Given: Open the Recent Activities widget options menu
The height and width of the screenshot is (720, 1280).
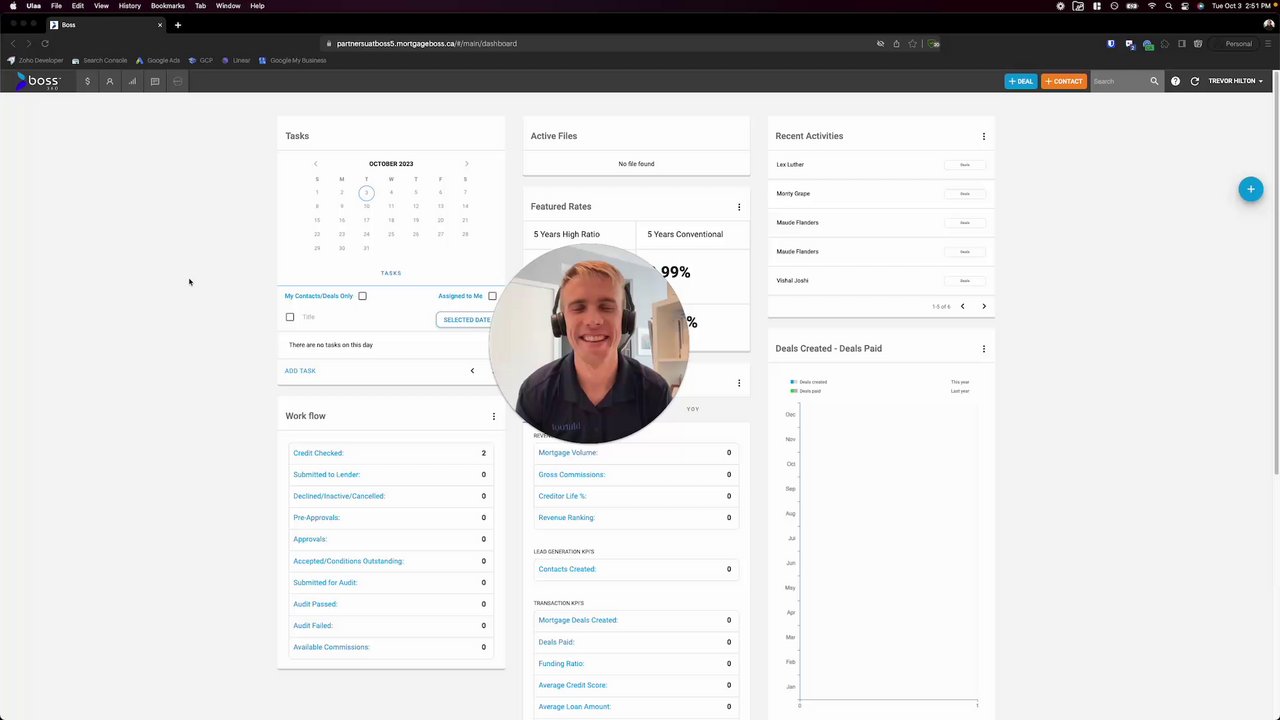Looking at the screenshot, I should pos(984,136).
